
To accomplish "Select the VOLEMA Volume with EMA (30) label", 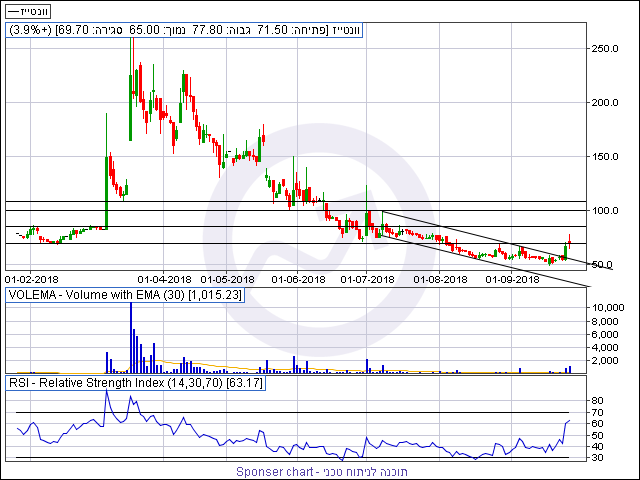I will point(128,295).
